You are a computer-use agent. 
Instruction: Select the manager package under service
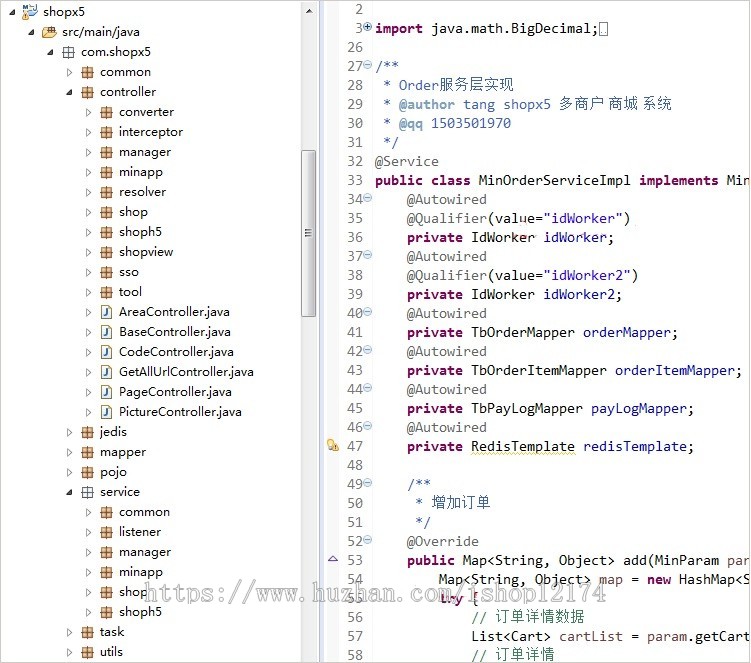click(145, 552)
